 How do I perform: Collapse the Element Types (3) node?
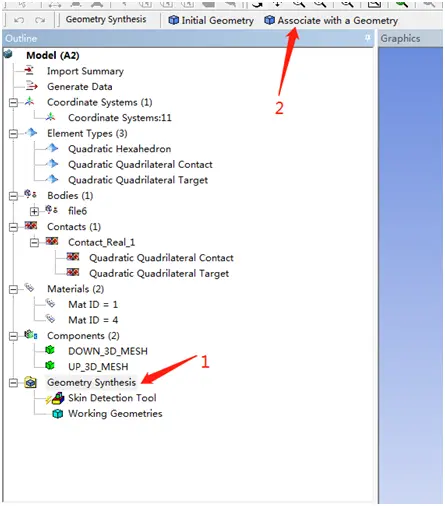[13, 134]
